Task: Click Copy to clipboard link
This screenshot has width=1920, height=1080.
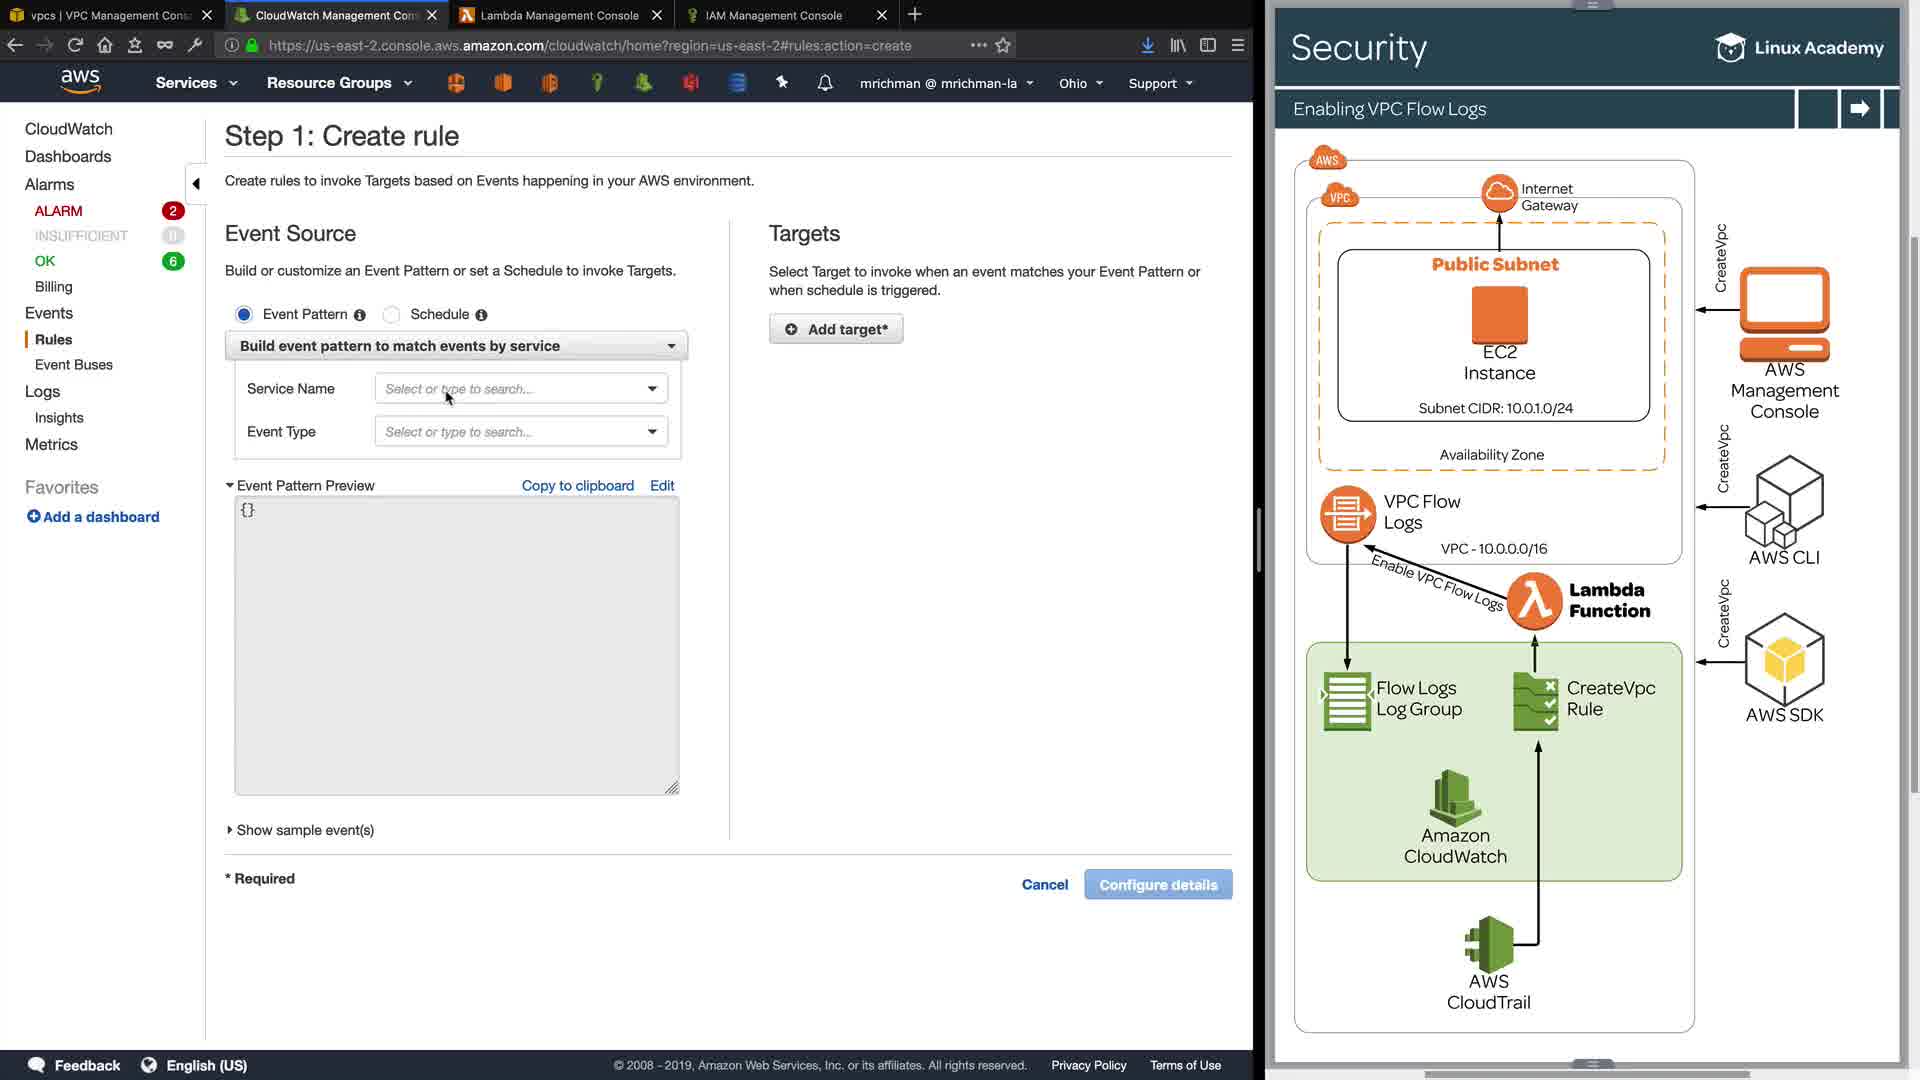Action: [x=577, y=486]
